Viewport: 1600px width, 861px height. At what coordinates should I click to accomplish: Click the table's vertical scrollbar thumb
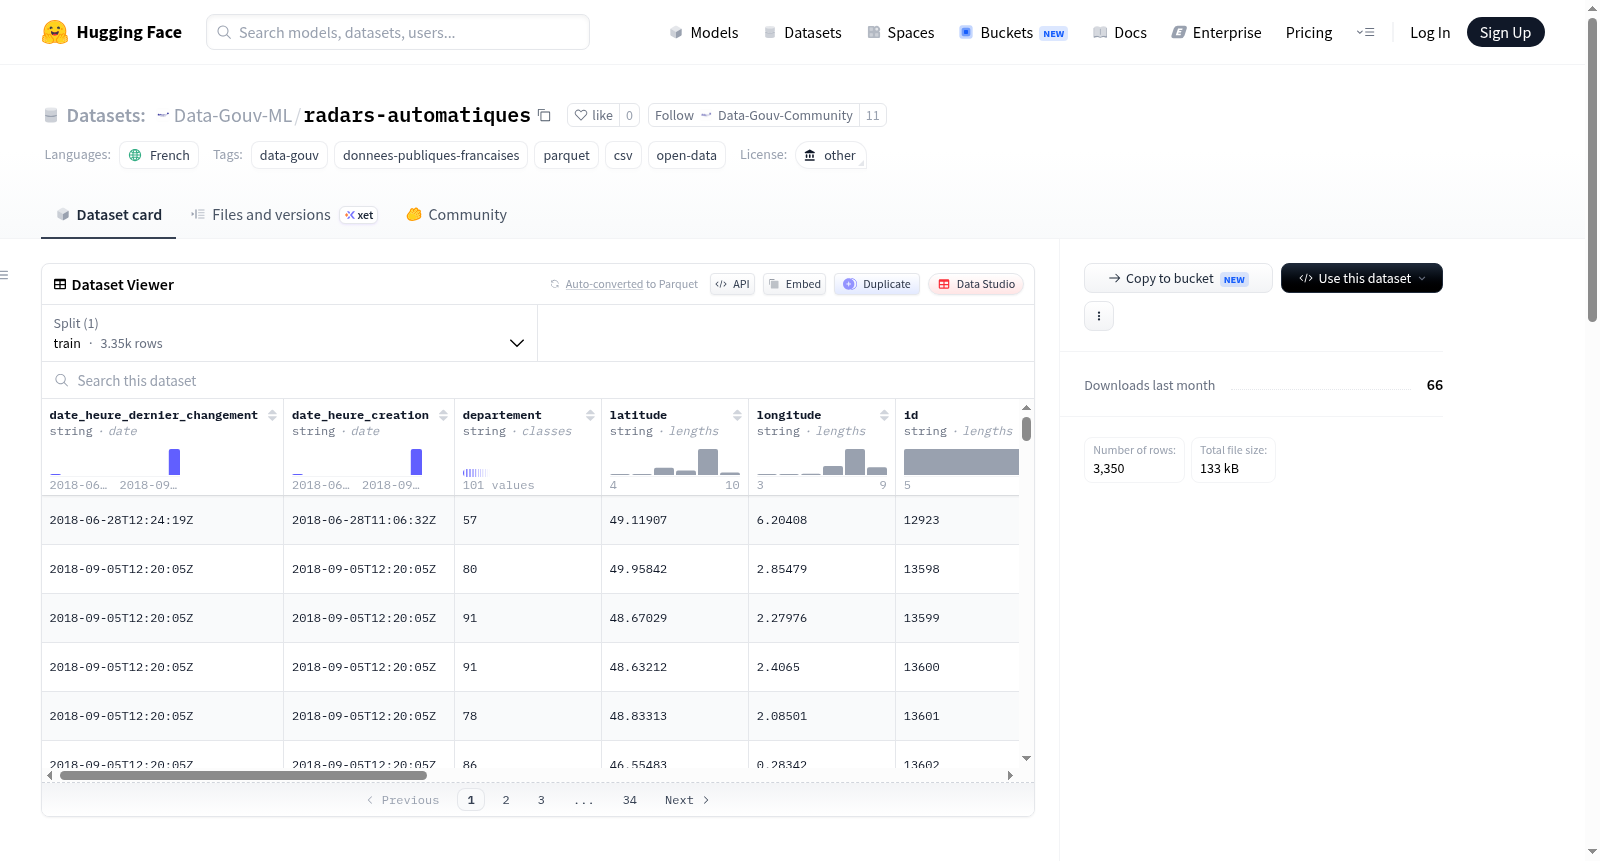click(x=1026, y=429)
